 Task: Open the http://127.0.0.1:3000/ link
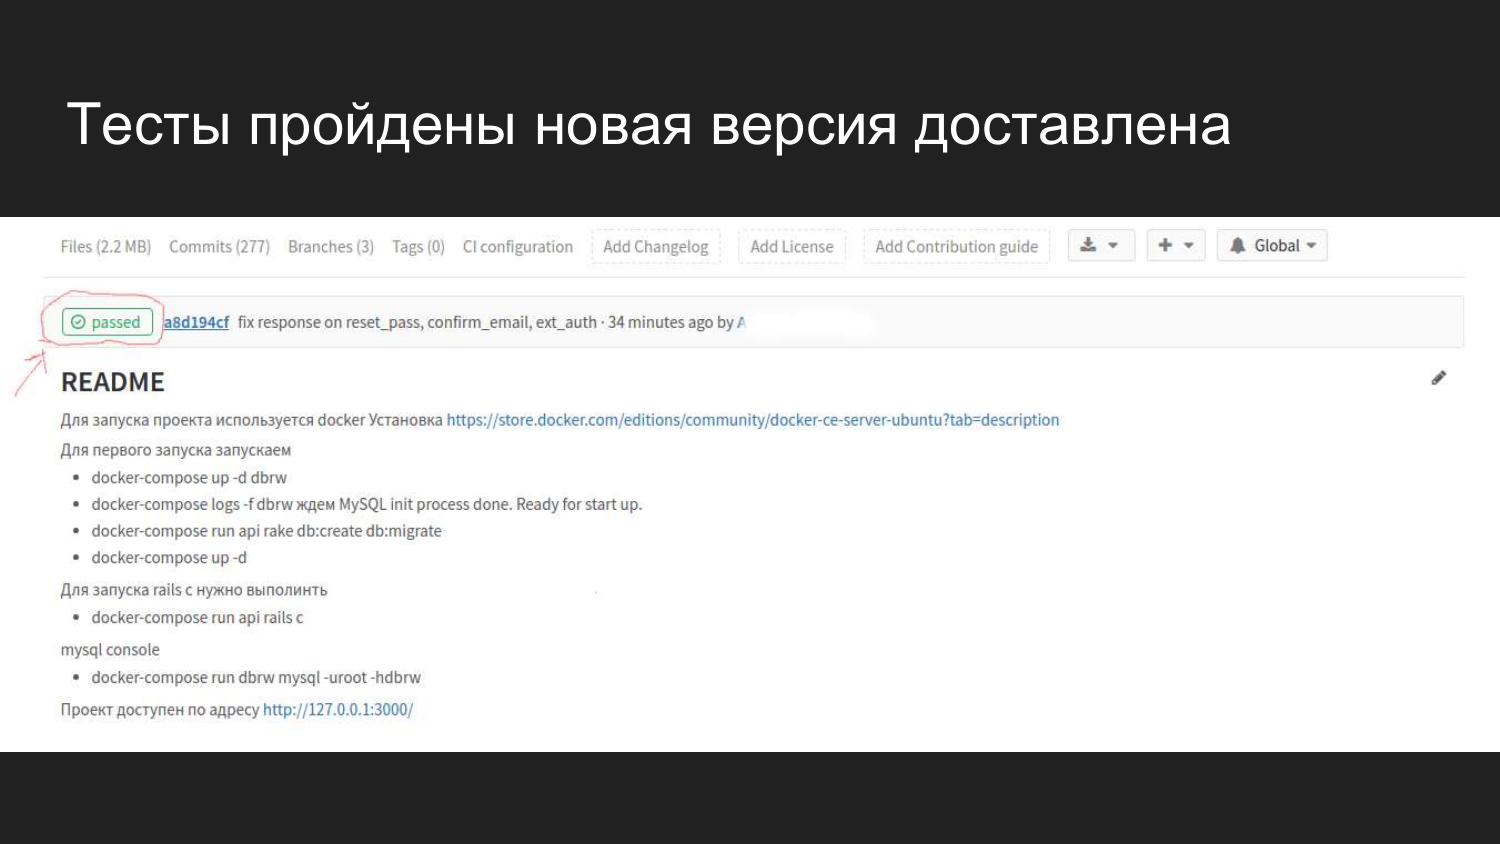338,710
